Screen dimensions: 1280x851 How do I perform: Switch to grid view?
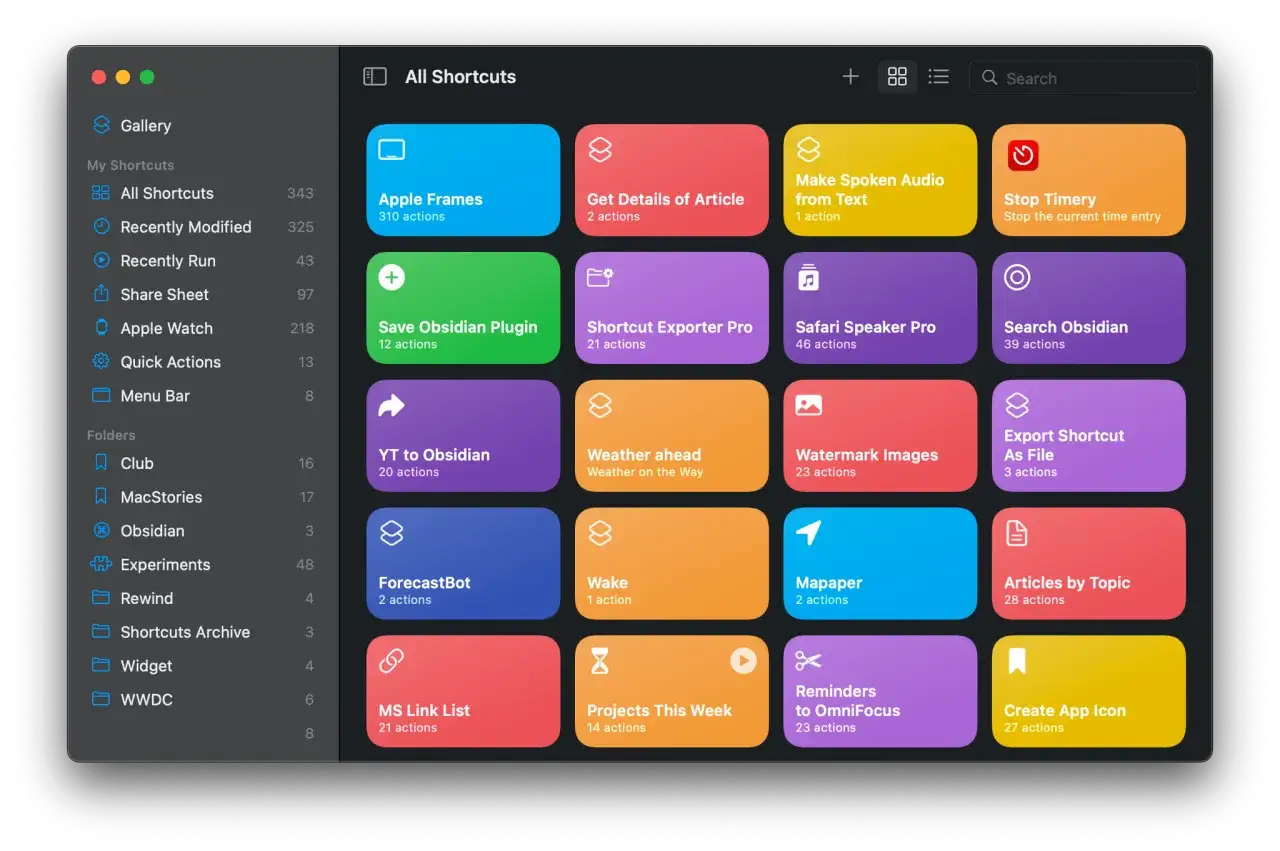pyautogui.click(x=897, y=77)
